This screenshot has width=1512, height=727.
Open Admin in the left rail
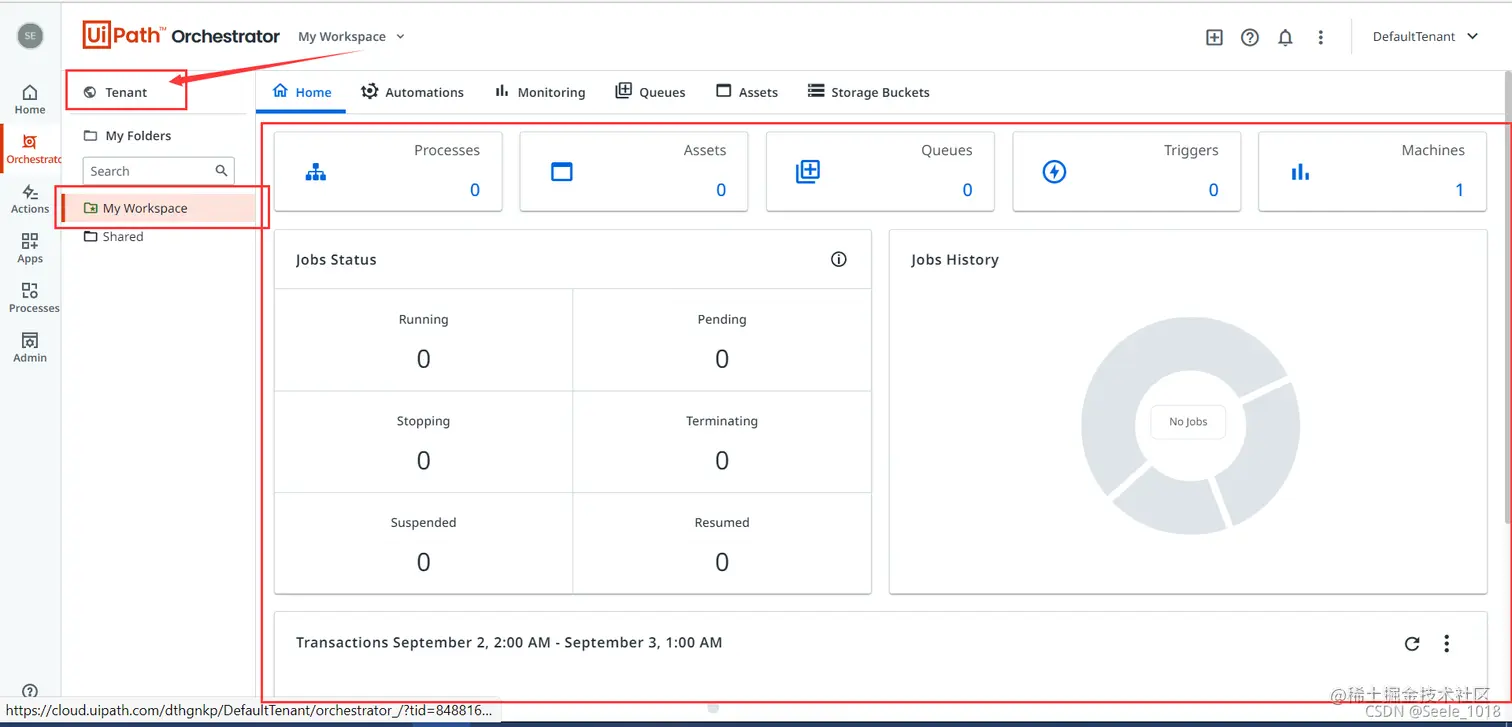[30, 347]
